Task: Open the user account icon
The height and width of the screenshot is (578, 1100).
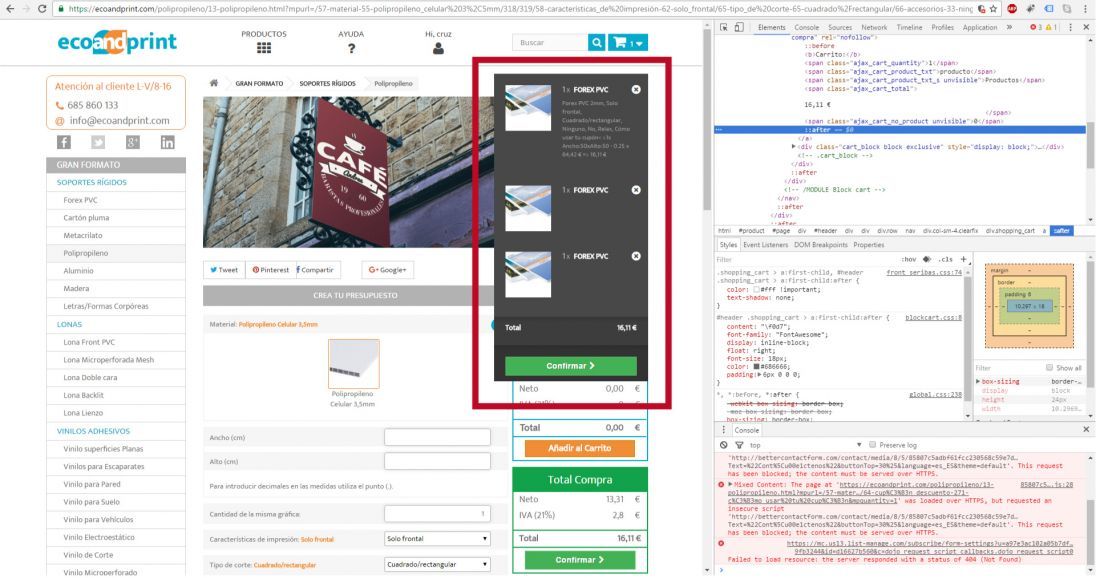Action: click(438, 49)
